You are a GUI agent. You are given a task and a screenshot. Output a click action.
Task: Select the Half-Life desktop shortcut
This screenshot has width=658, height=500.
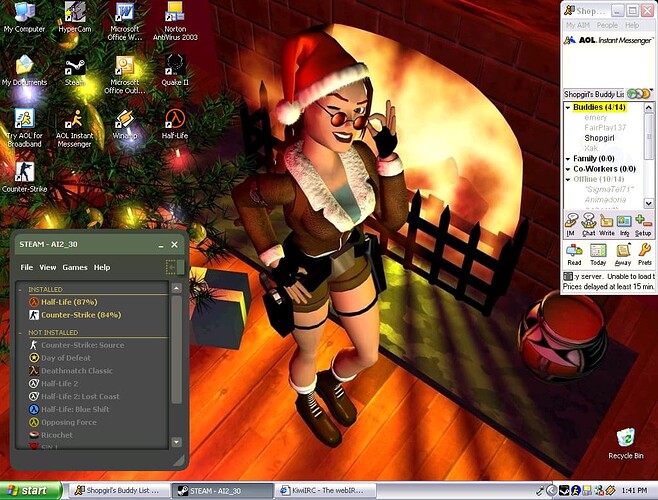coord(175,124)
